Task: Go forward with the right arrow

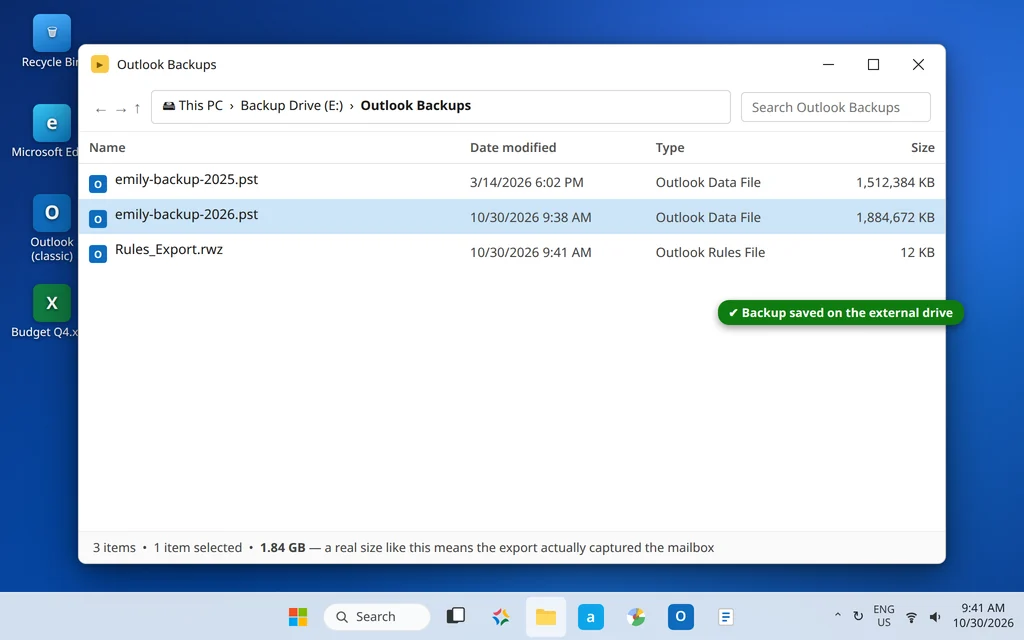Action: tap(121, 110)
